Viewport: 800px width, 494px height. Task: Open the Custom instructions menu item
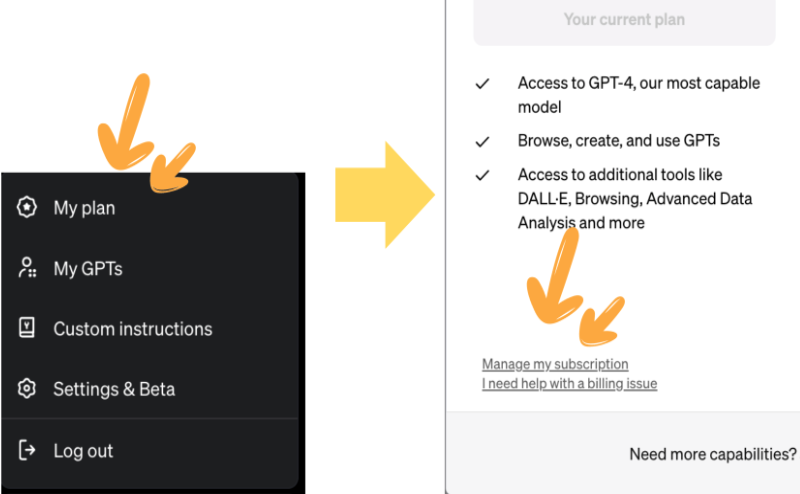click(150, 329)
